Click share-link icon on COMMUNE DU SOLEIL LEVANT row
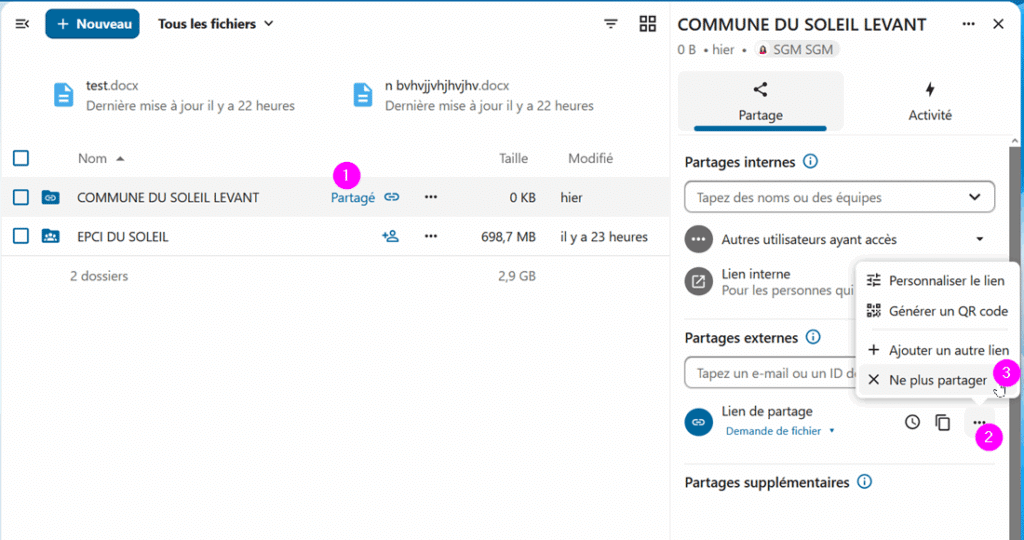The image size is (1024, 540). pyautogui.click(x=391, y=197)
